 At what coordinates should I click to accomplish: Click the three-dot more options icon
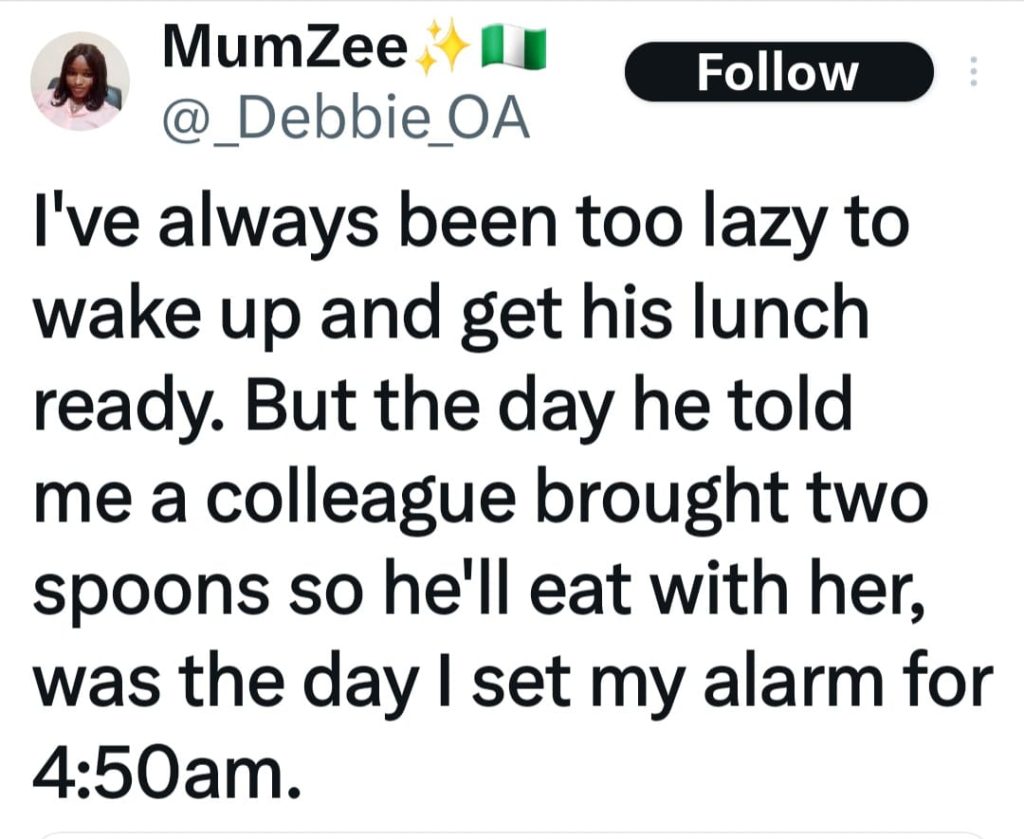point(971,73)
